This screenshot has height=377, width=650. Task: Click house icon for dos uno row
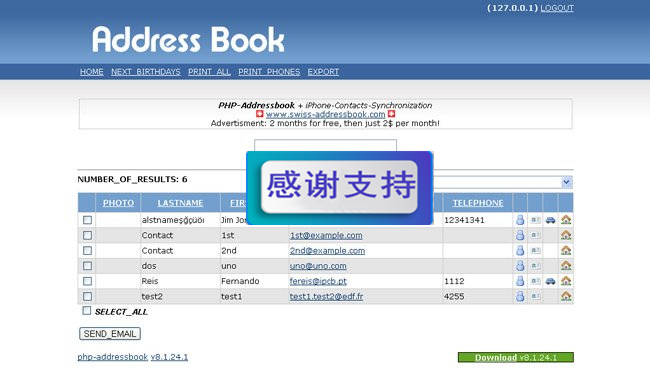click(x=566, y=265)
